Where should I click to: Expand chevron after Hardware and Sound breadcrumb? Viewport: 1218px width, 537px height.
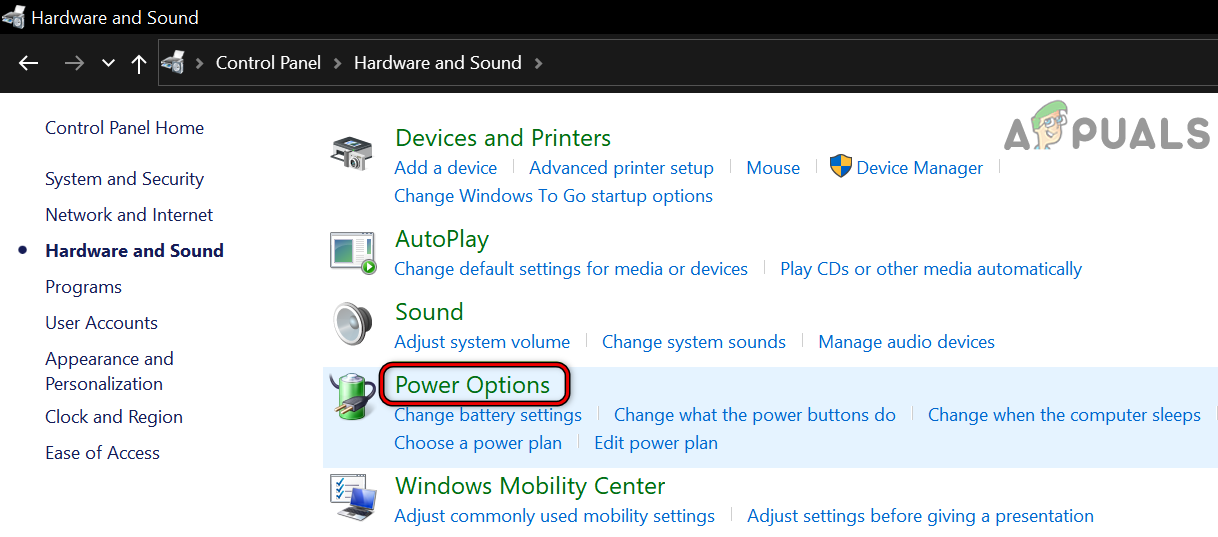click(x=539, y=63)
